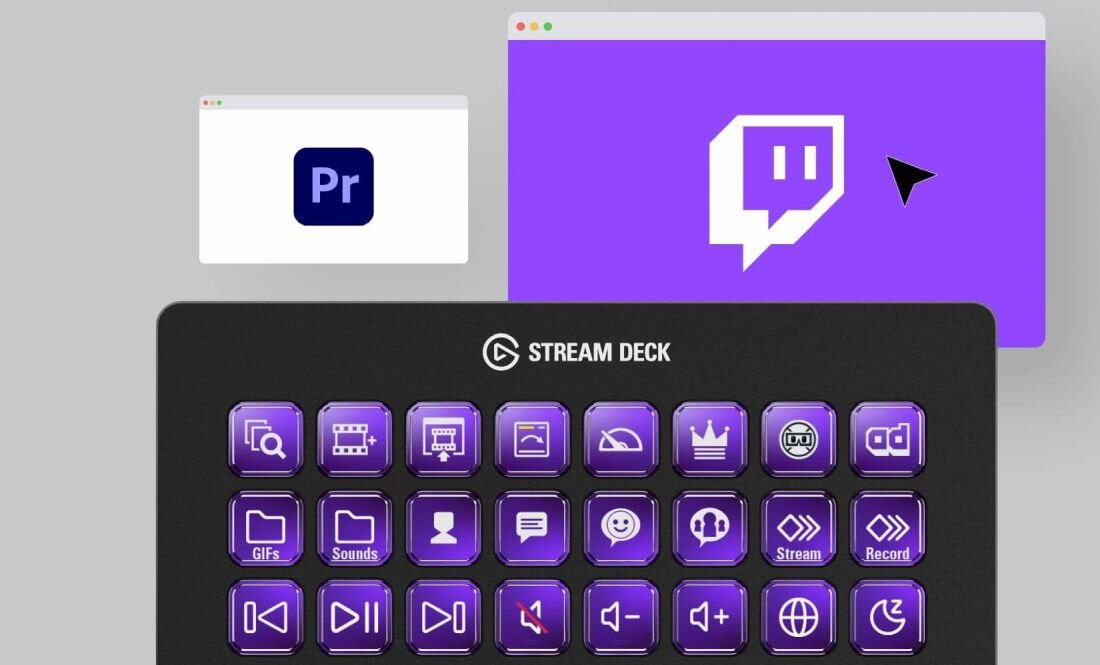Screen dimensions: 1100x665
Task: Tap the group chat people key
Action: (x=710, y=528)
